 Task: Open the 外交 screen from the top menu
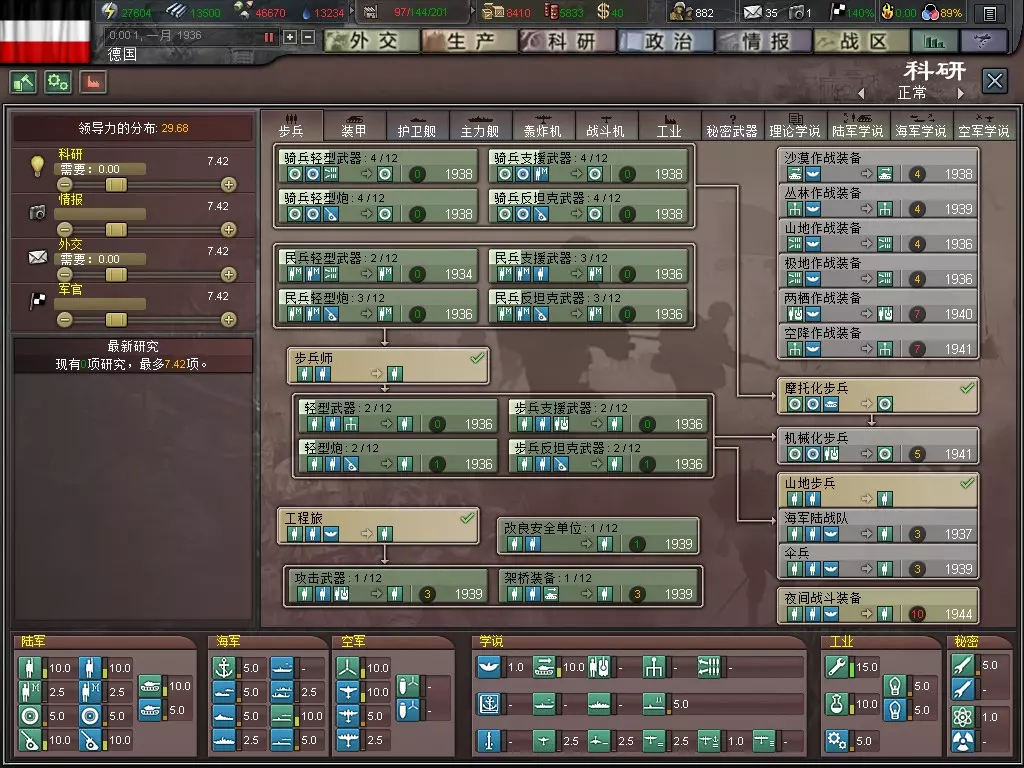click(x=372, y=41)
